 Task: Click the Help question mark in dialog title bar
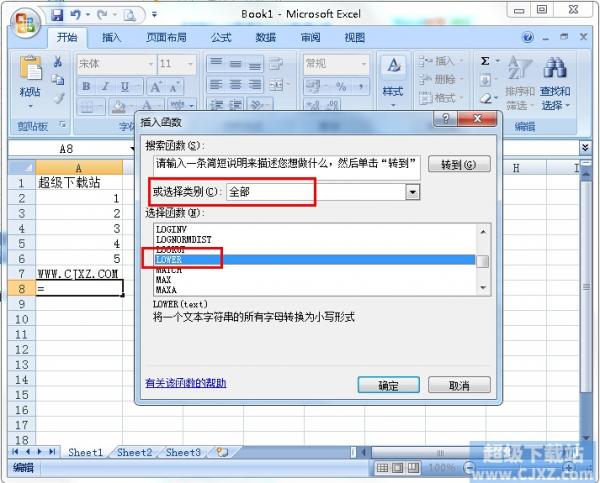tap(442, 119)
